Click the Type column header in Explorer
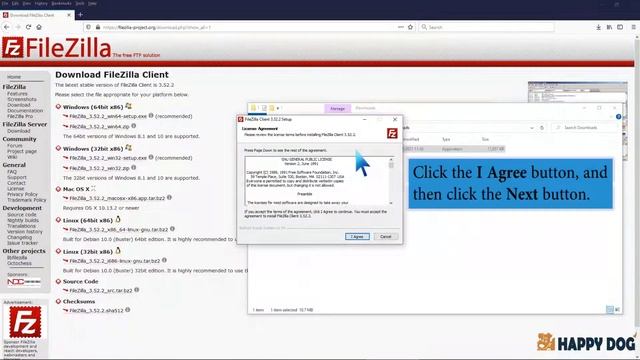Image resolution: width=640 pixels, height=360 pixels. 446,139
